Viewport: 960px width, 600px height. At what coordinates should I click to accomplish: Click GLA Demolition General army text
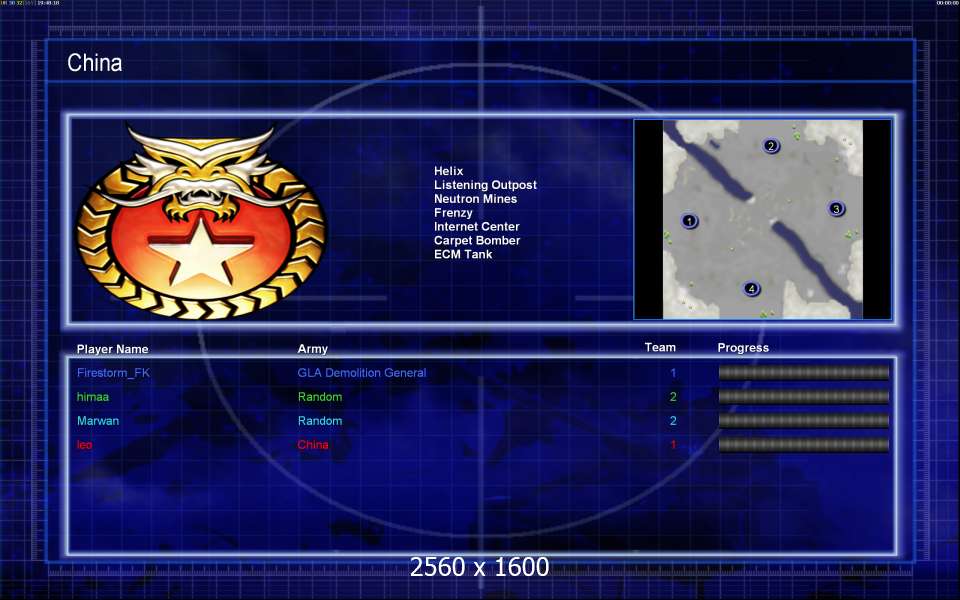362,373
